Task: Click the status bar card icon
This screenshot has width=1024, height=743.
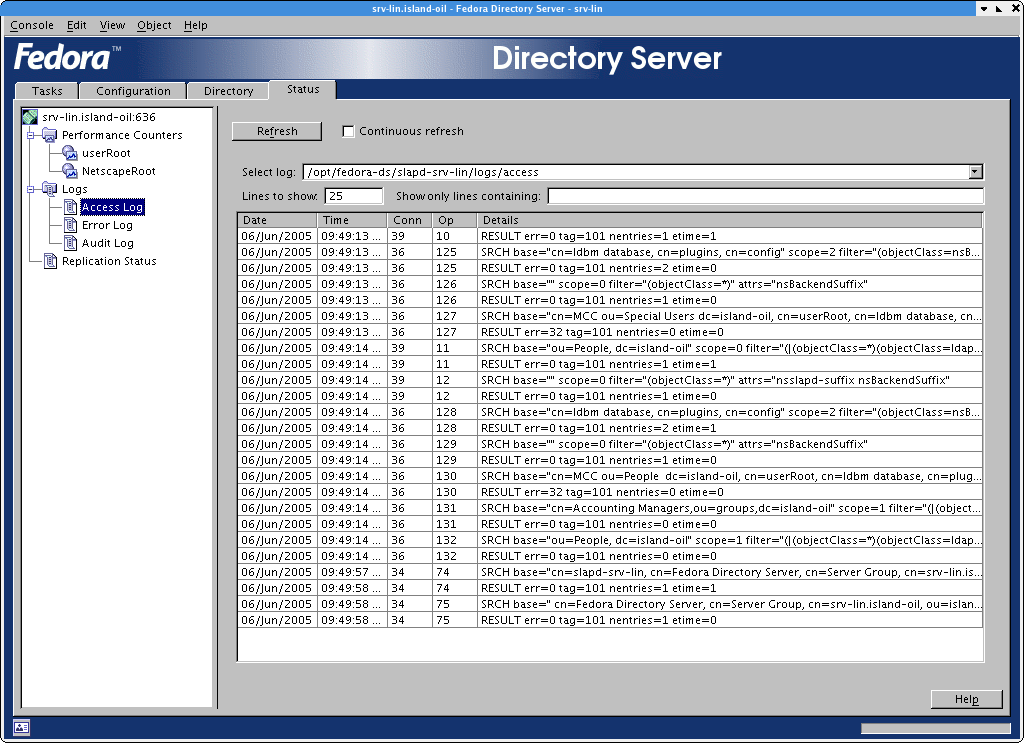Action: [x=21, y=727]
